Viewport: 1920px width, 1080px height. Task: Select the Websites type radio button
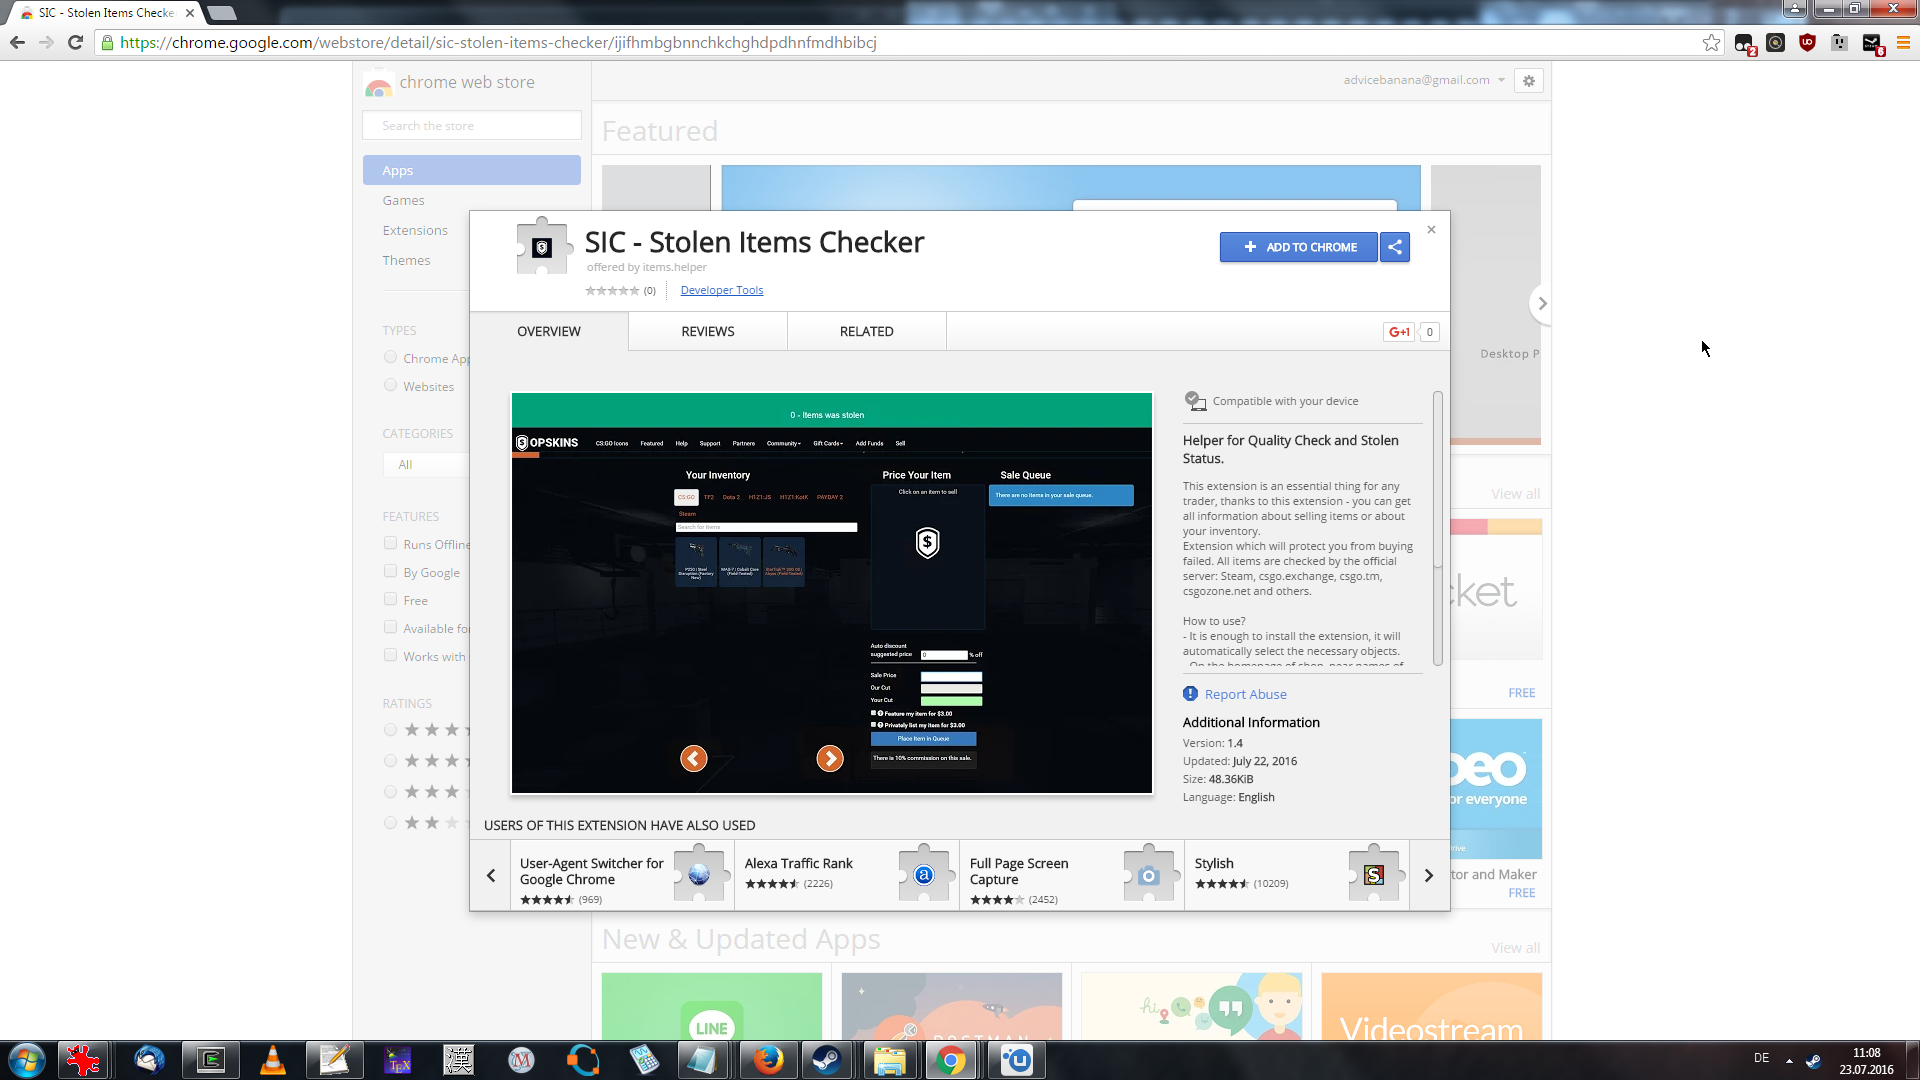coord(390,385)
